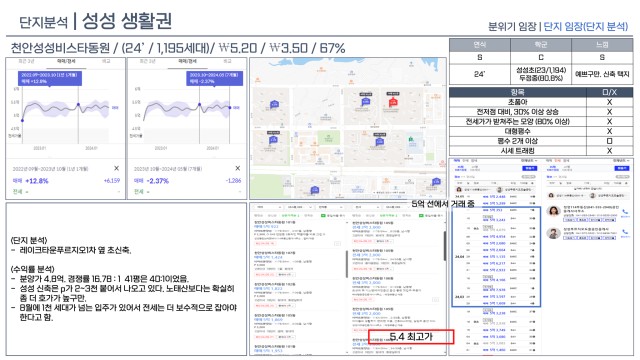Open the date dropdown atop the left transaction panel
This screenshot has width=640, height=360.
tap(529, 160)
